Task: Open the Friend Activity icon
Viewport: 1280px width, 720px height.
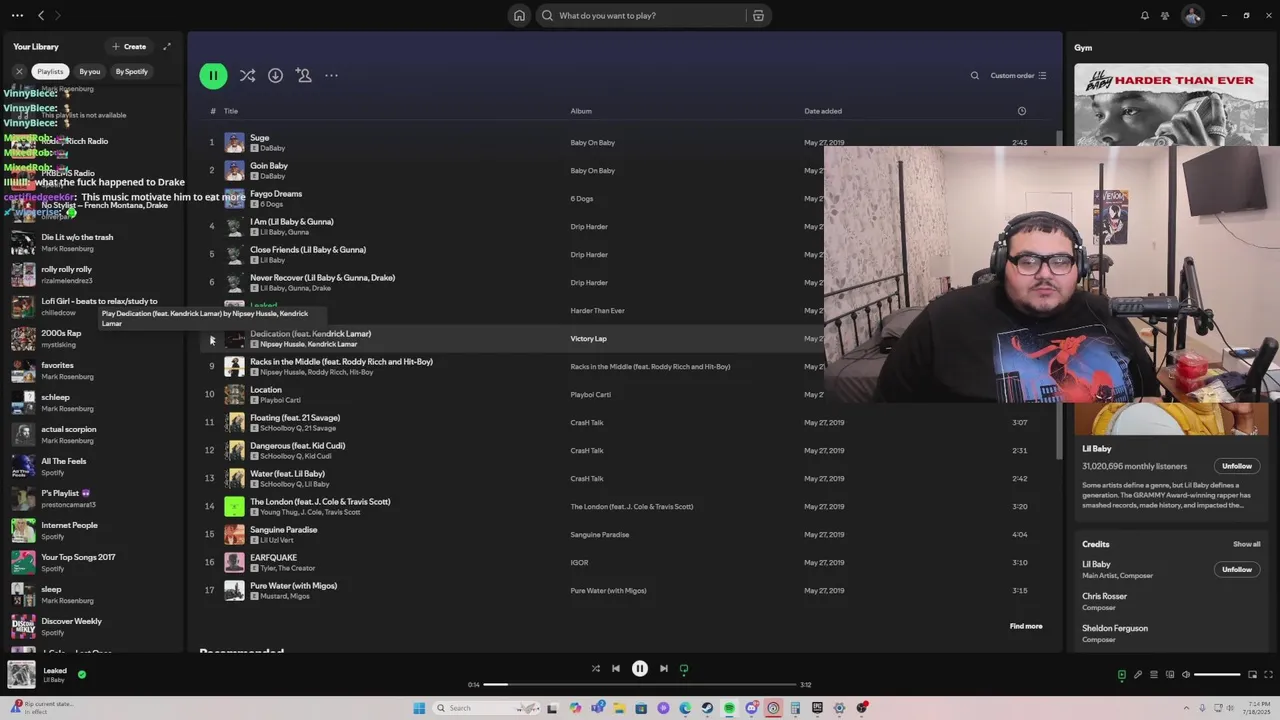Action: coord(1165,15)
